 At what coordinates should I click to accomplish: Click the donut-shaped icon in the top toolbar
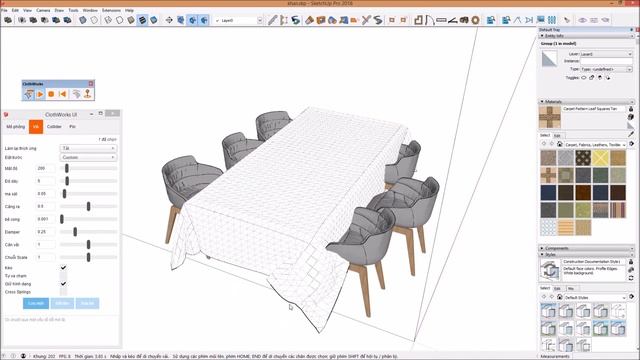tap(475, 20)
